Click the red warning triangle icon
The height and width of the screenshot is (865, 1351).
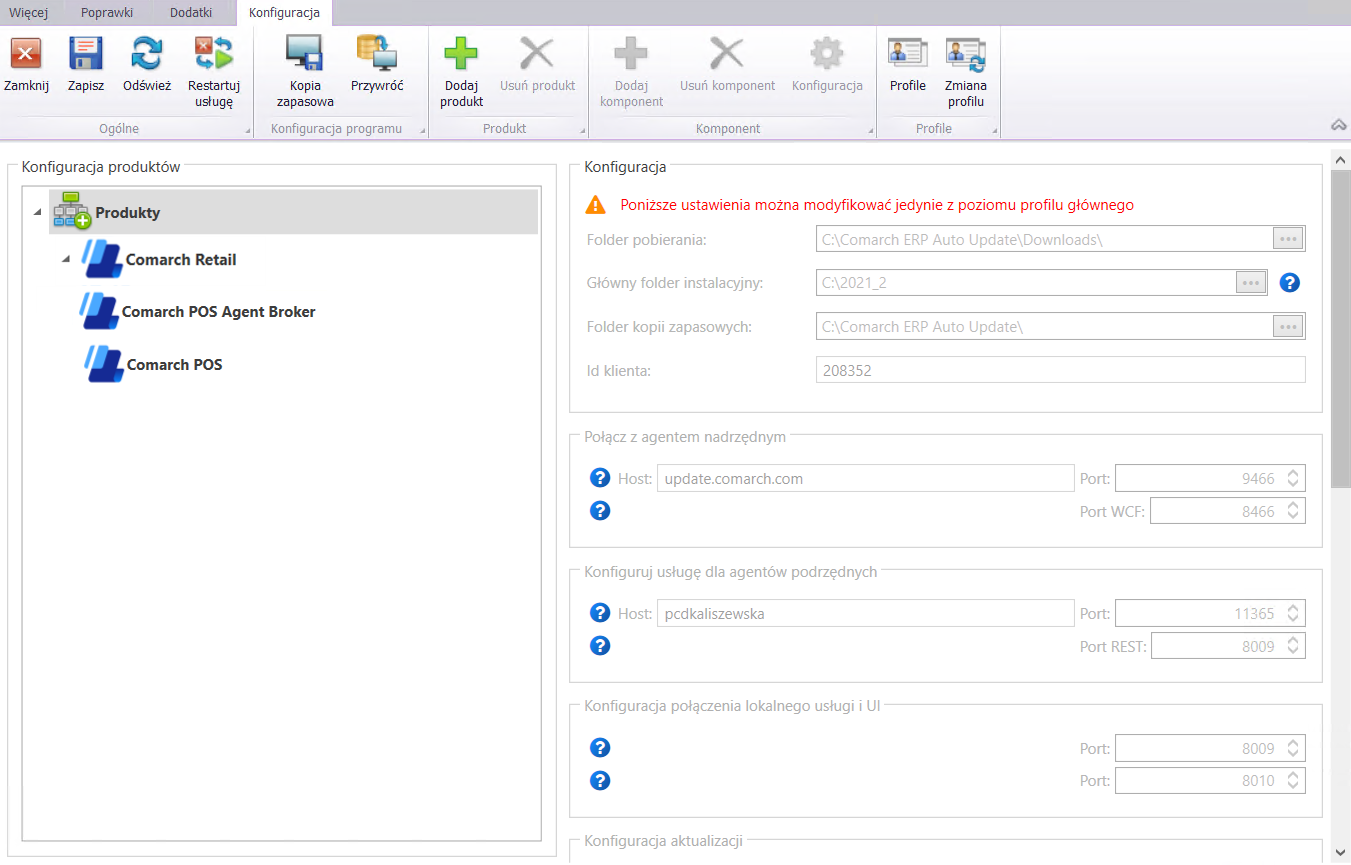click(x=596, y=205)
